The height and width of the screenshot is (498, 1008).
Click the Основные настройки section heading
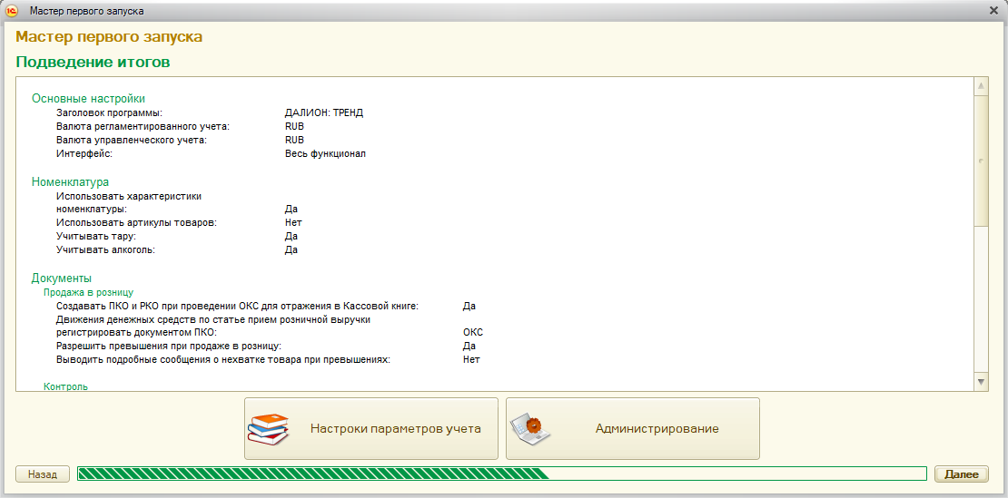88,98
